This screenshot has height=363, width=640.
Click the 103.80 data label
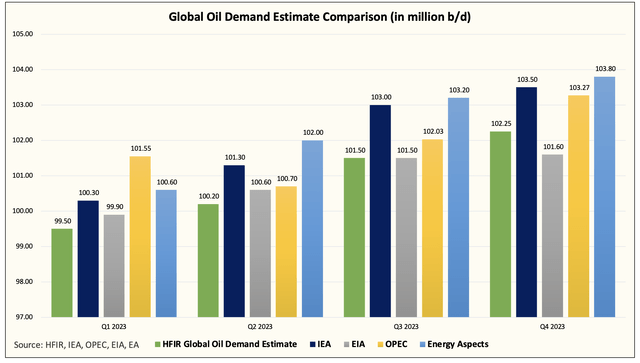(606, 69)
